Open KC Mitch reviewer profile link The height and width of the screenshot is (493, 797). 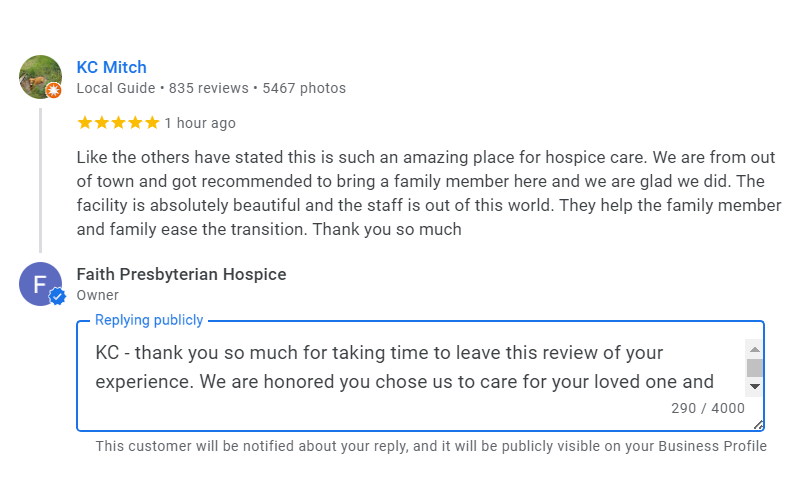click(x=111, y=67)
